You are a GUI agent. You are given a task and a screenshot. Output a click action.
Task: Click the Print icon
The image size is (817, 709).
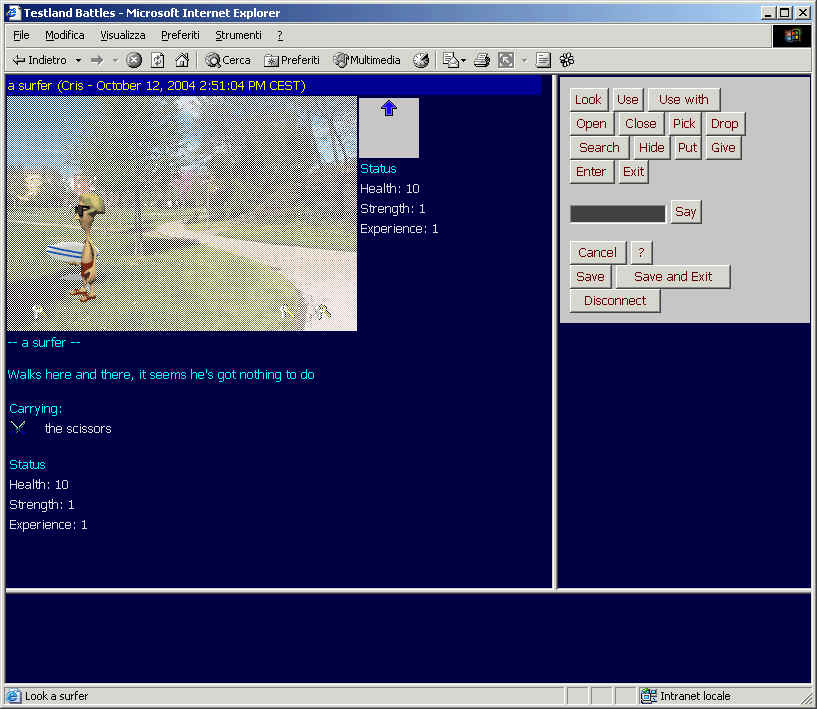[x=482, y=60]
